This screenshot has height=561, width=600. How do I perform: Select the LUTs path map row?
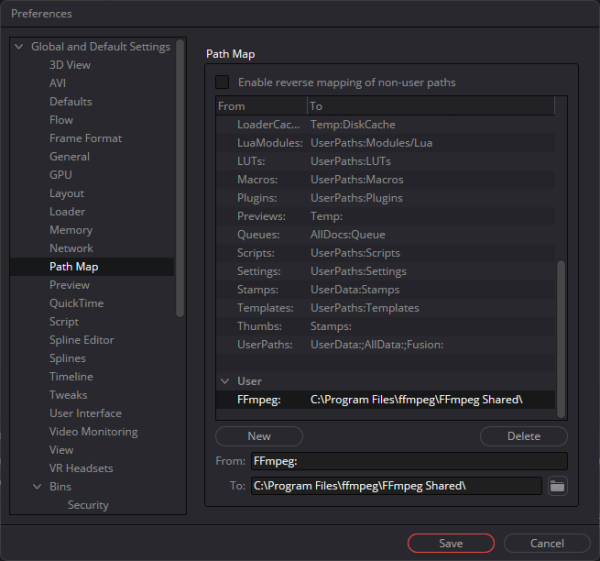coord(385,161)
